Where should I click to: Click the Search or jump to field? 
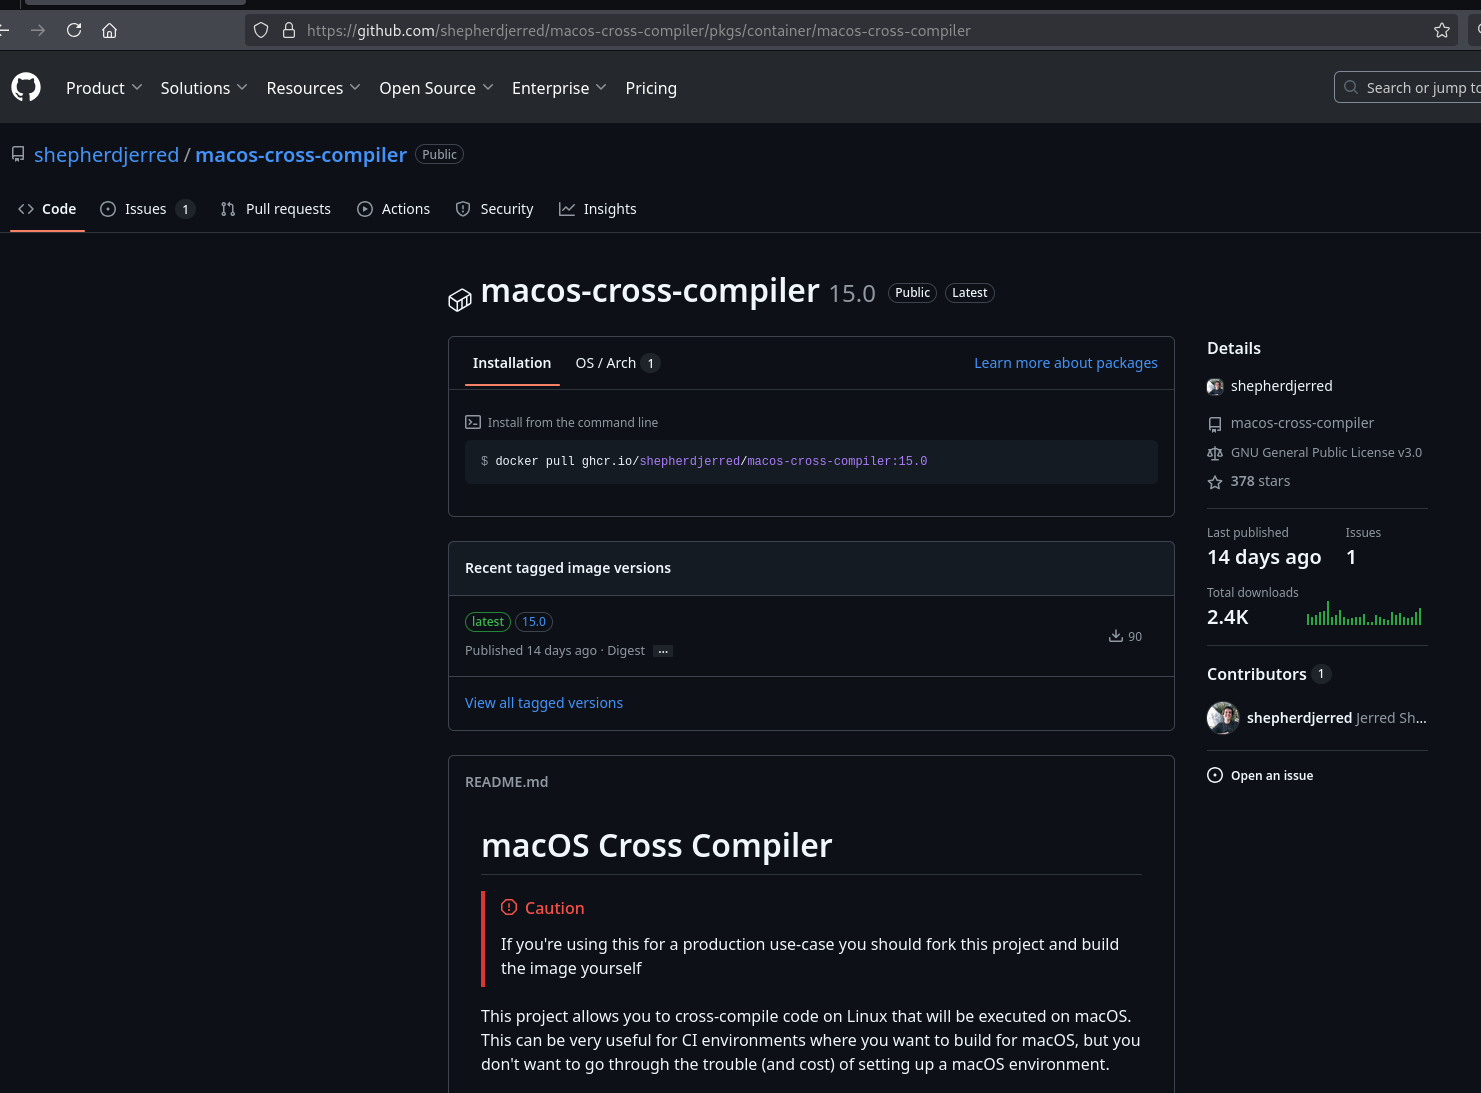[1410, 87]
